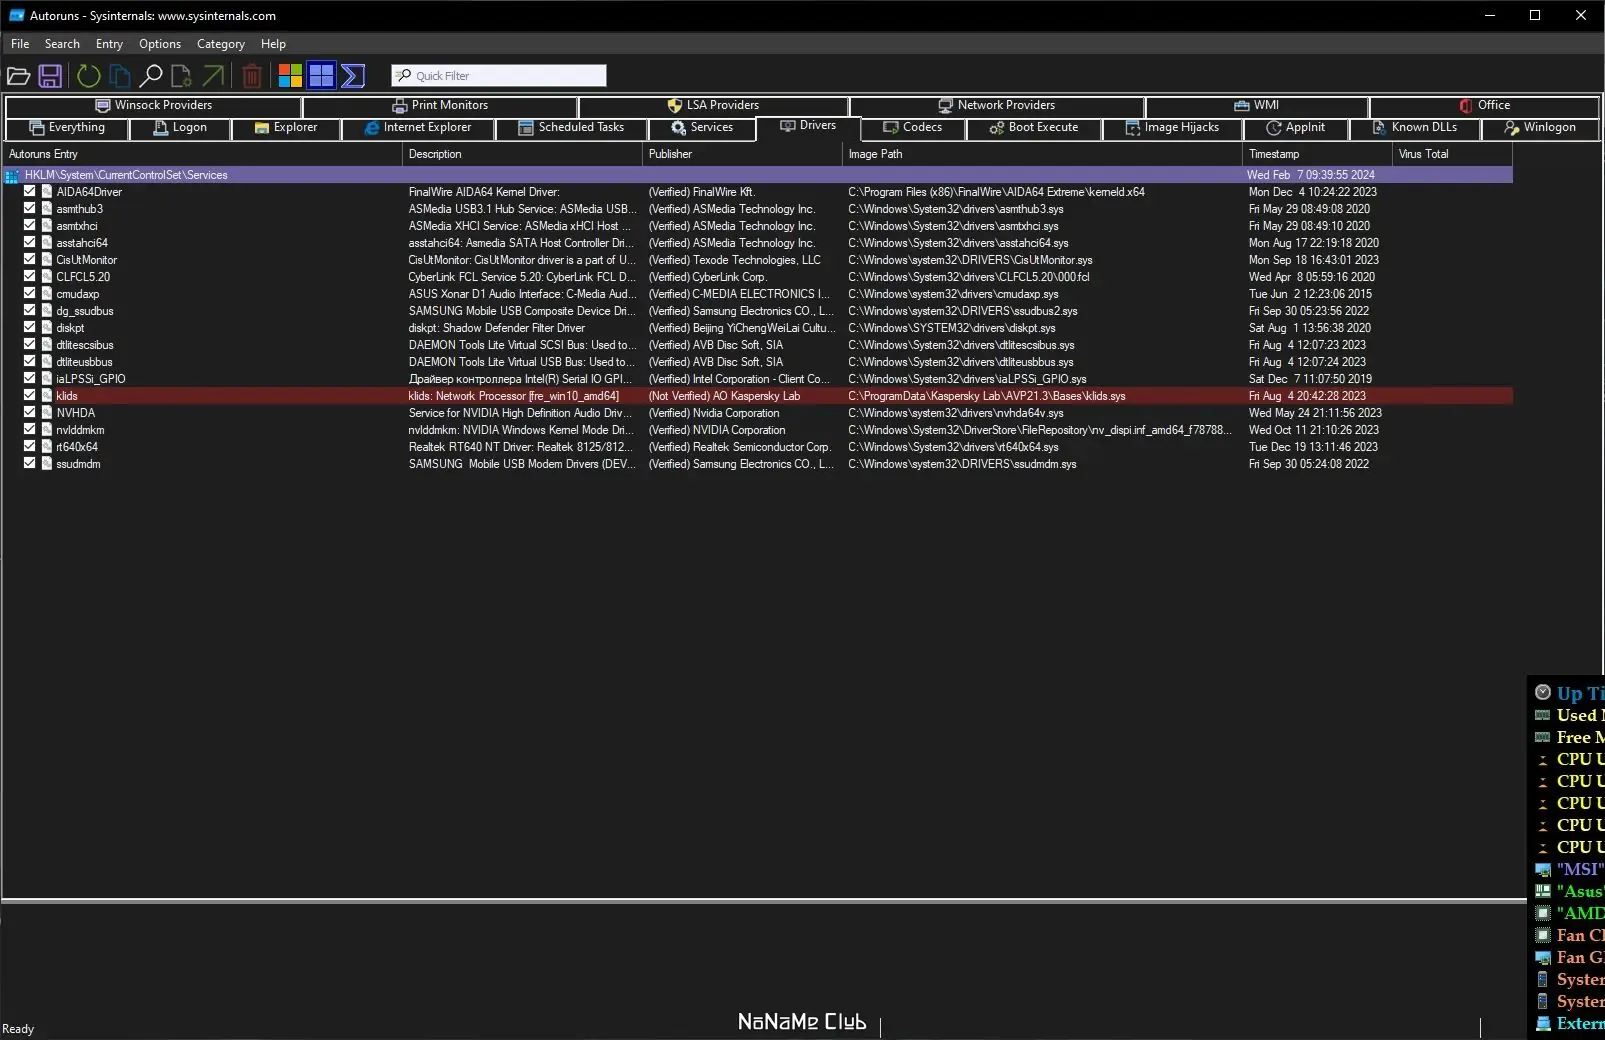Sort by the Publisher column header

[742, 154]
